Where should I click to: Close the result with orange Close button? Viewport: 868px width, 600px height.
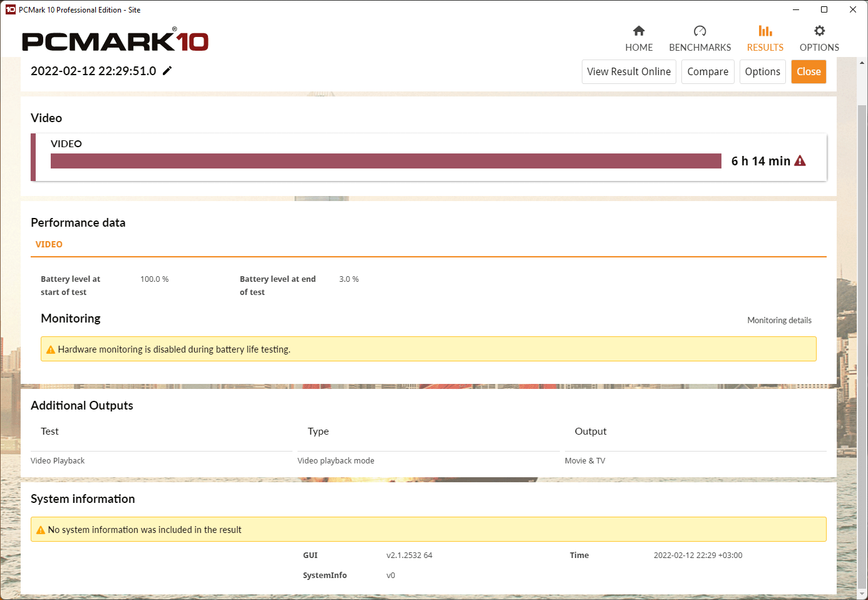[x=808, y=71]
